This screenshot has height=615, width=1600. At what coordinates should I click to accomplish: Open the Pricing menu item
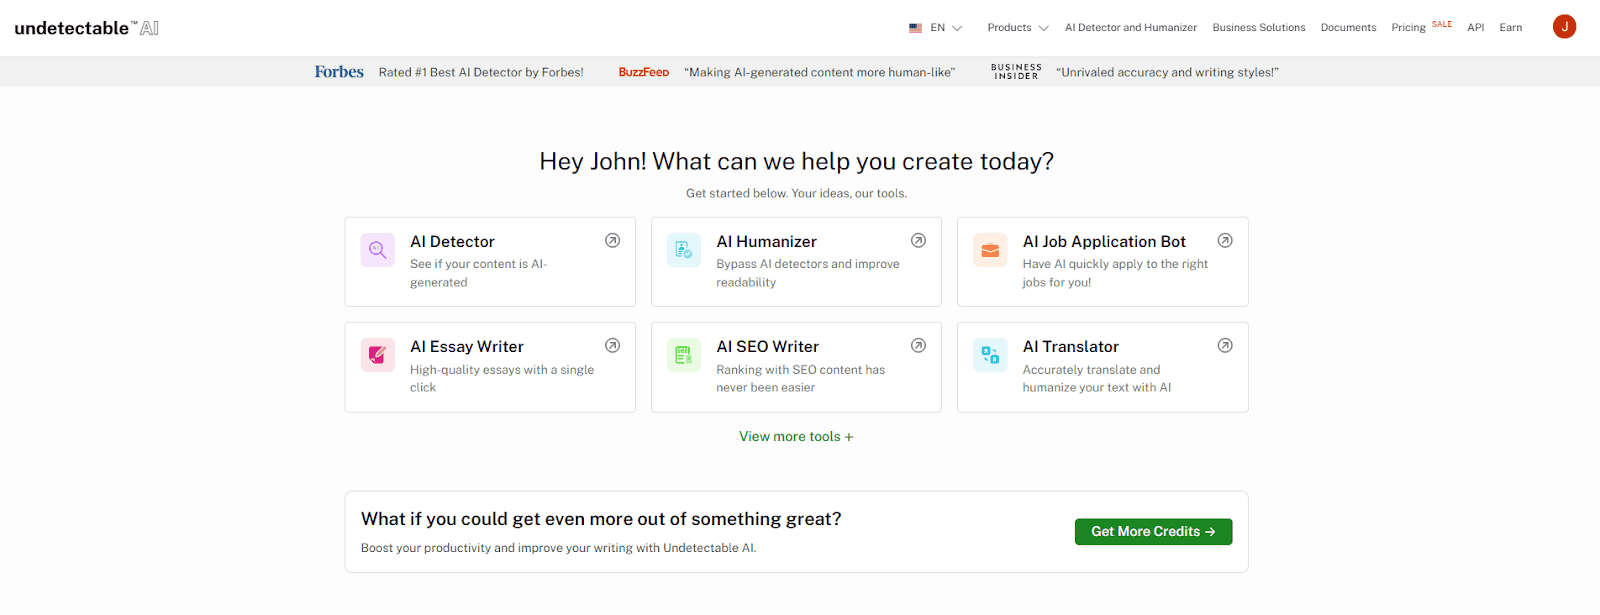pyautogui.click(x=1408, y=28)
